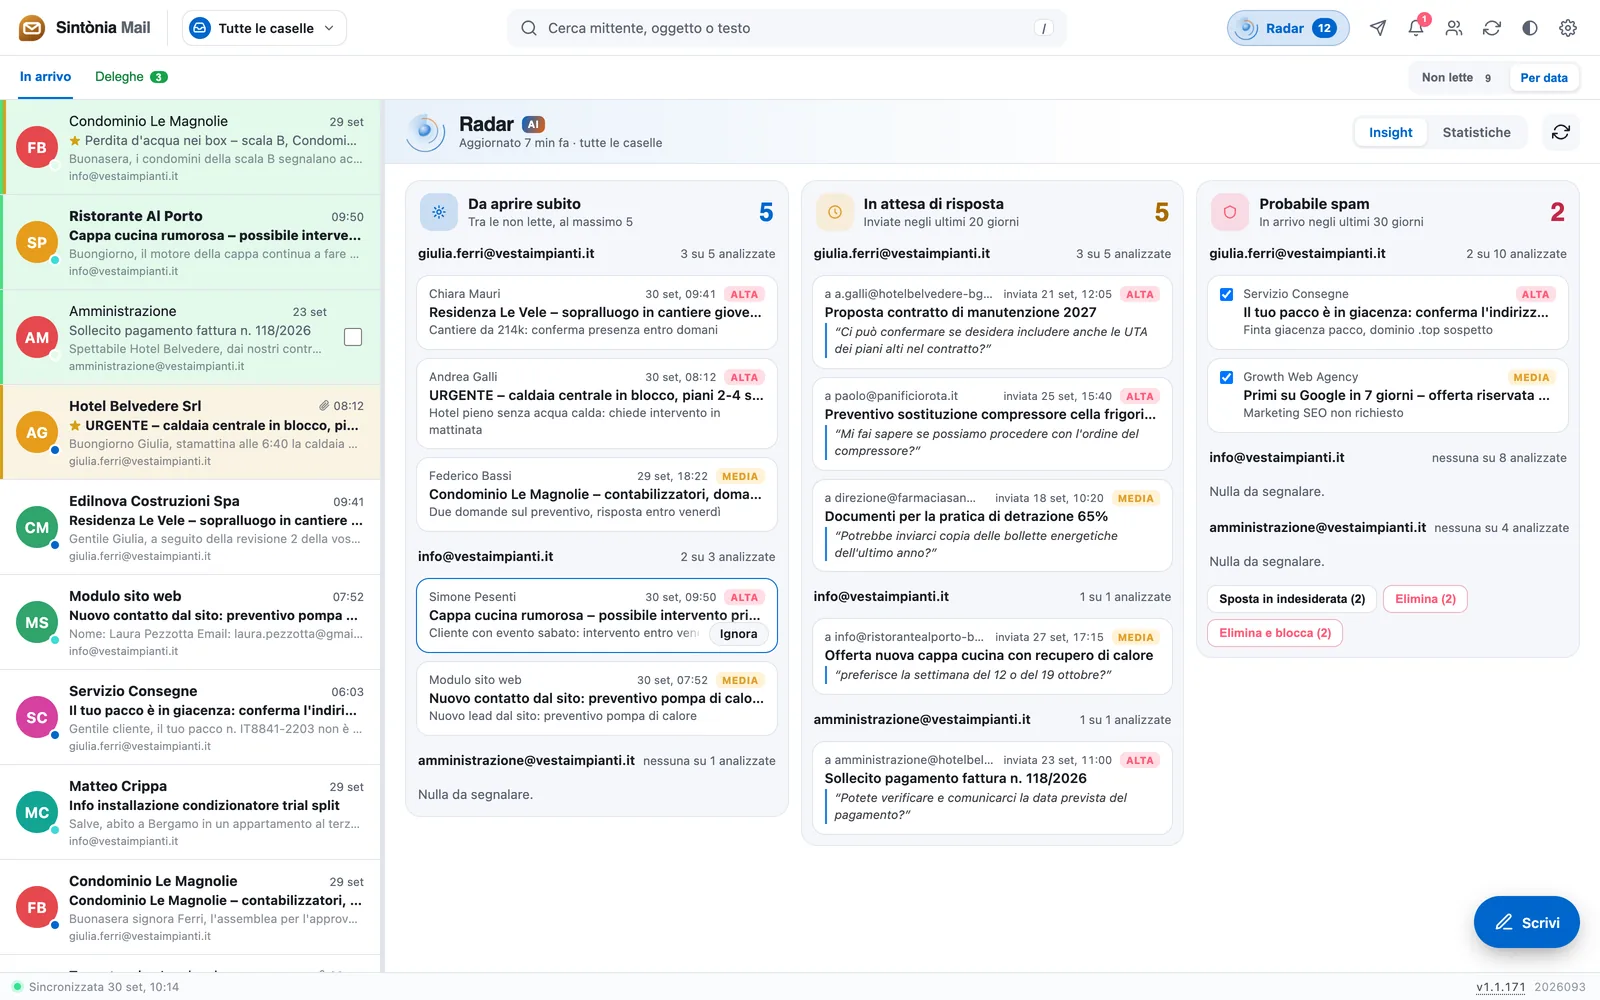The width and height of the screenshot is (1600, 1000).
Task: Click the Radar logo icon in panel header
Action: pos(425,132)
